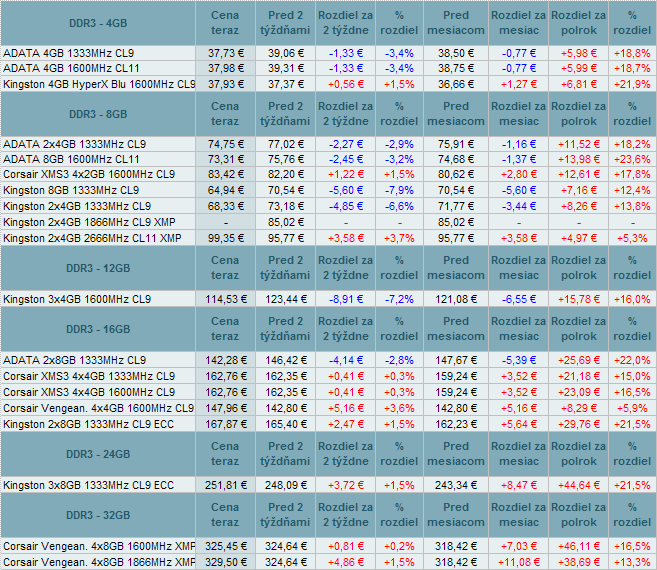Click the current price 114,53 €
657x570 pixels.
(226, 299)
